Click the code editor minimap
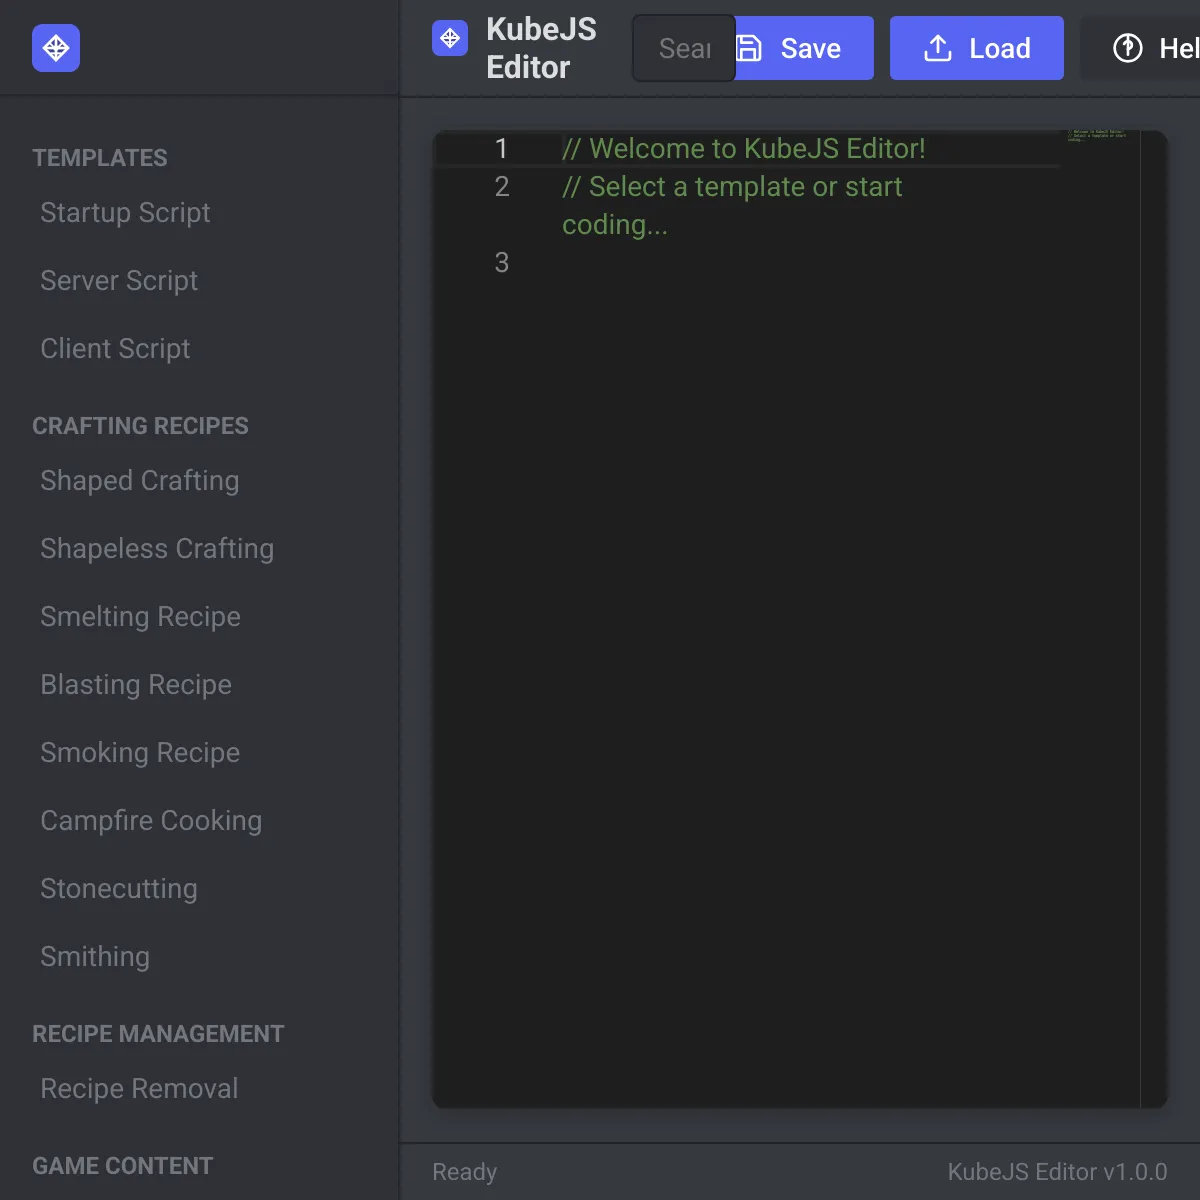The image size is (1200, 1200). tap(1100, 618)
